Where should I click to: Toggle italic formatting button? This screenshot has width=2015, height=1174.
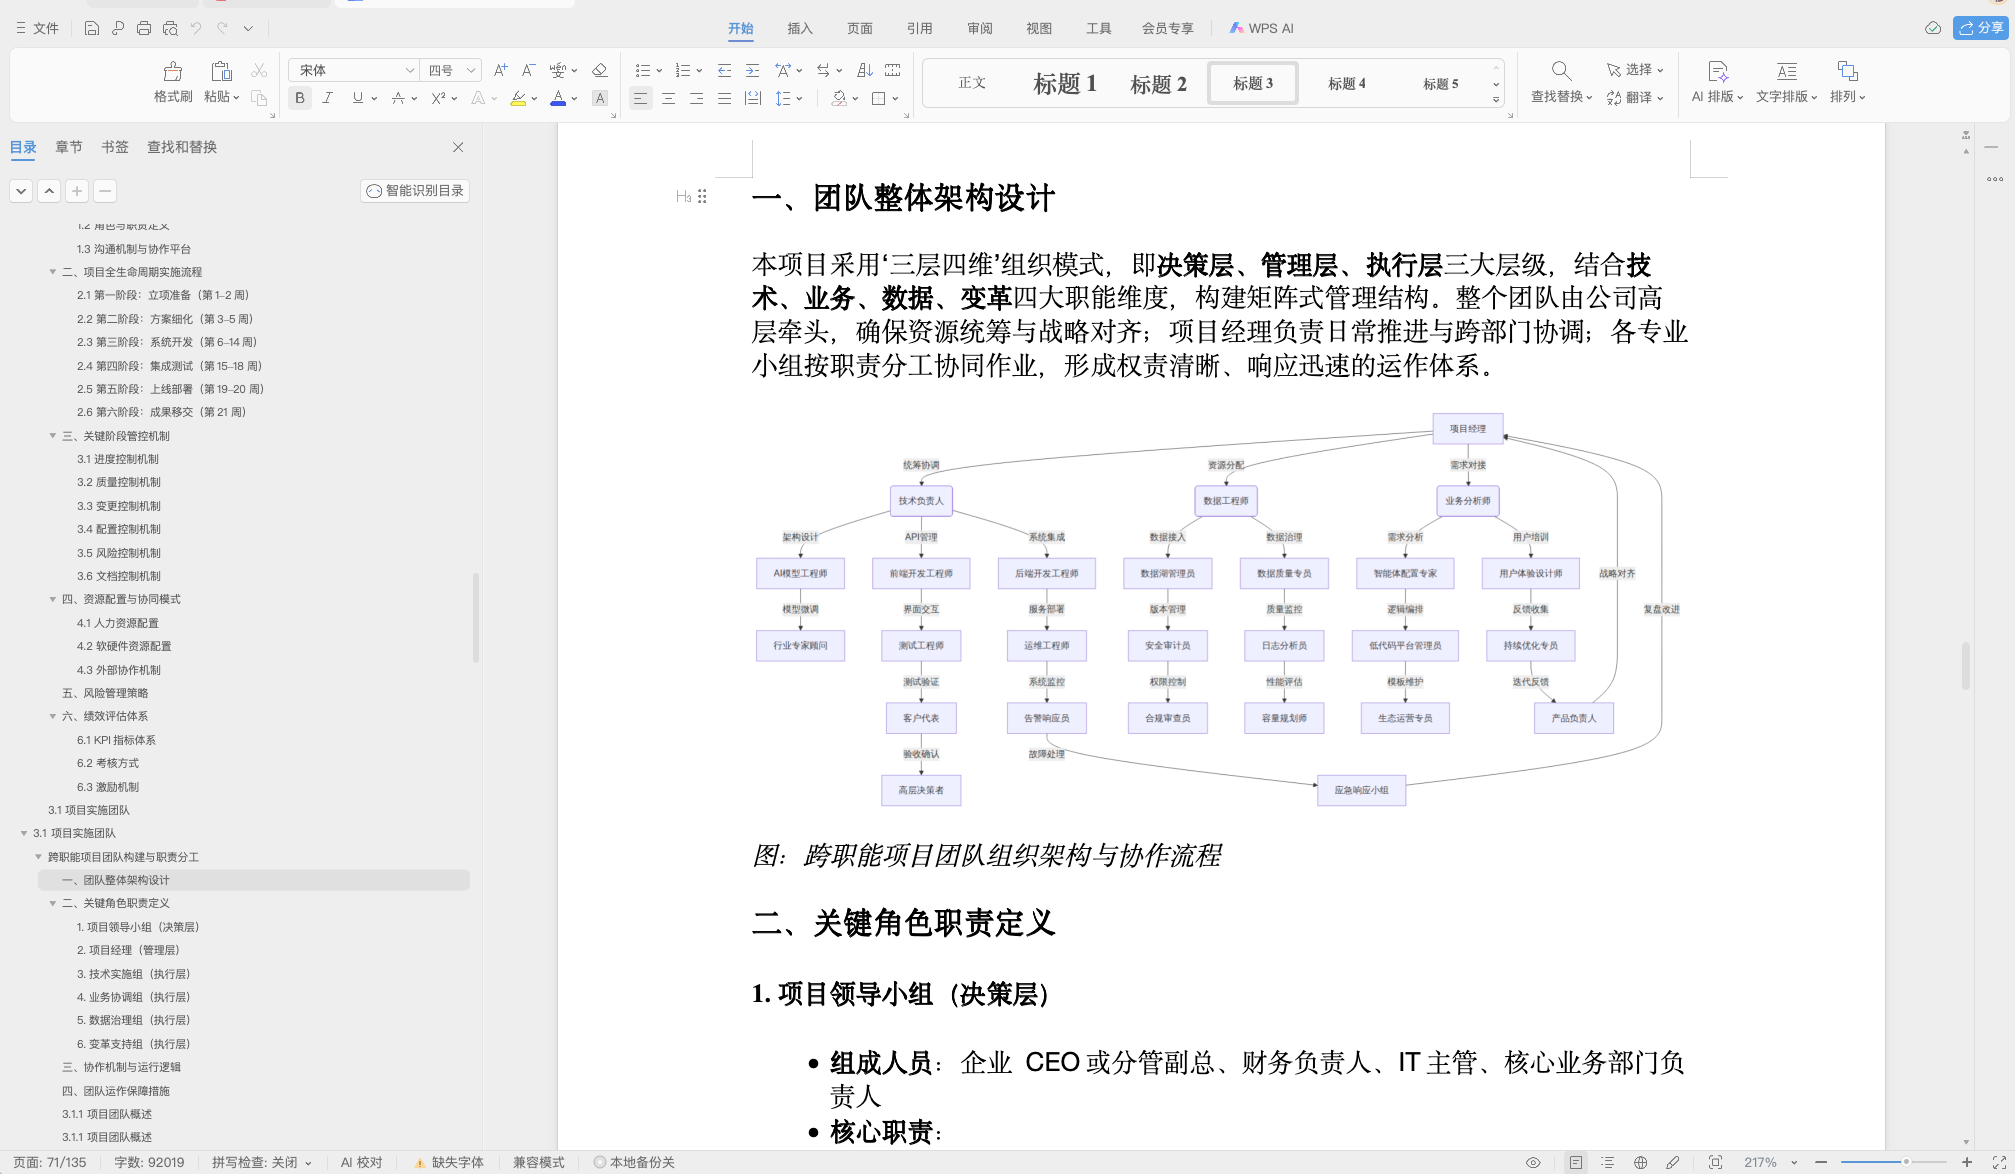click(x=327, y=98)
